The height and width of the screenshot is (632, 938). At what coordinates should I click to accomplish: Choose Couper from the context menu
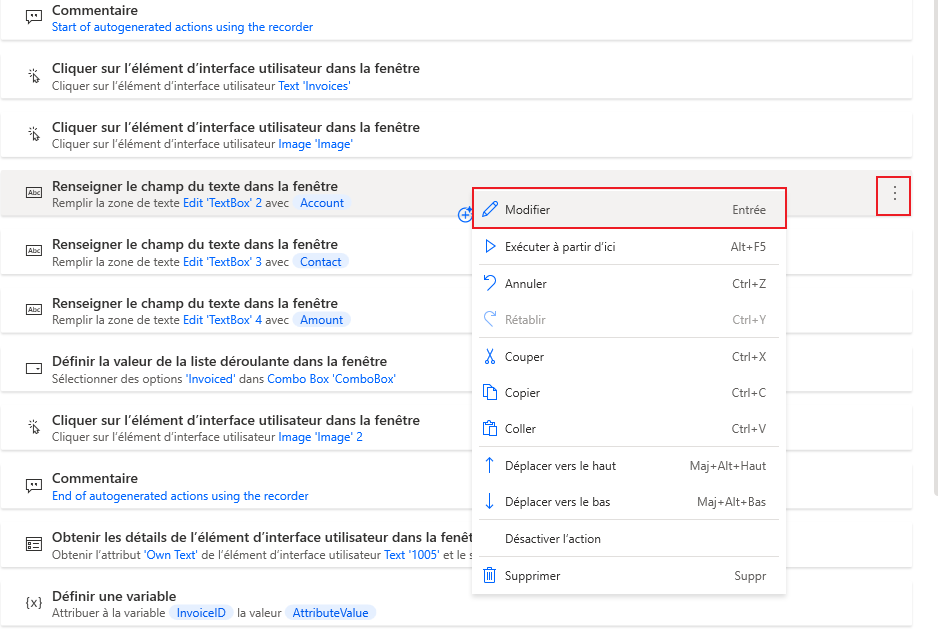(x=629, y=357)
